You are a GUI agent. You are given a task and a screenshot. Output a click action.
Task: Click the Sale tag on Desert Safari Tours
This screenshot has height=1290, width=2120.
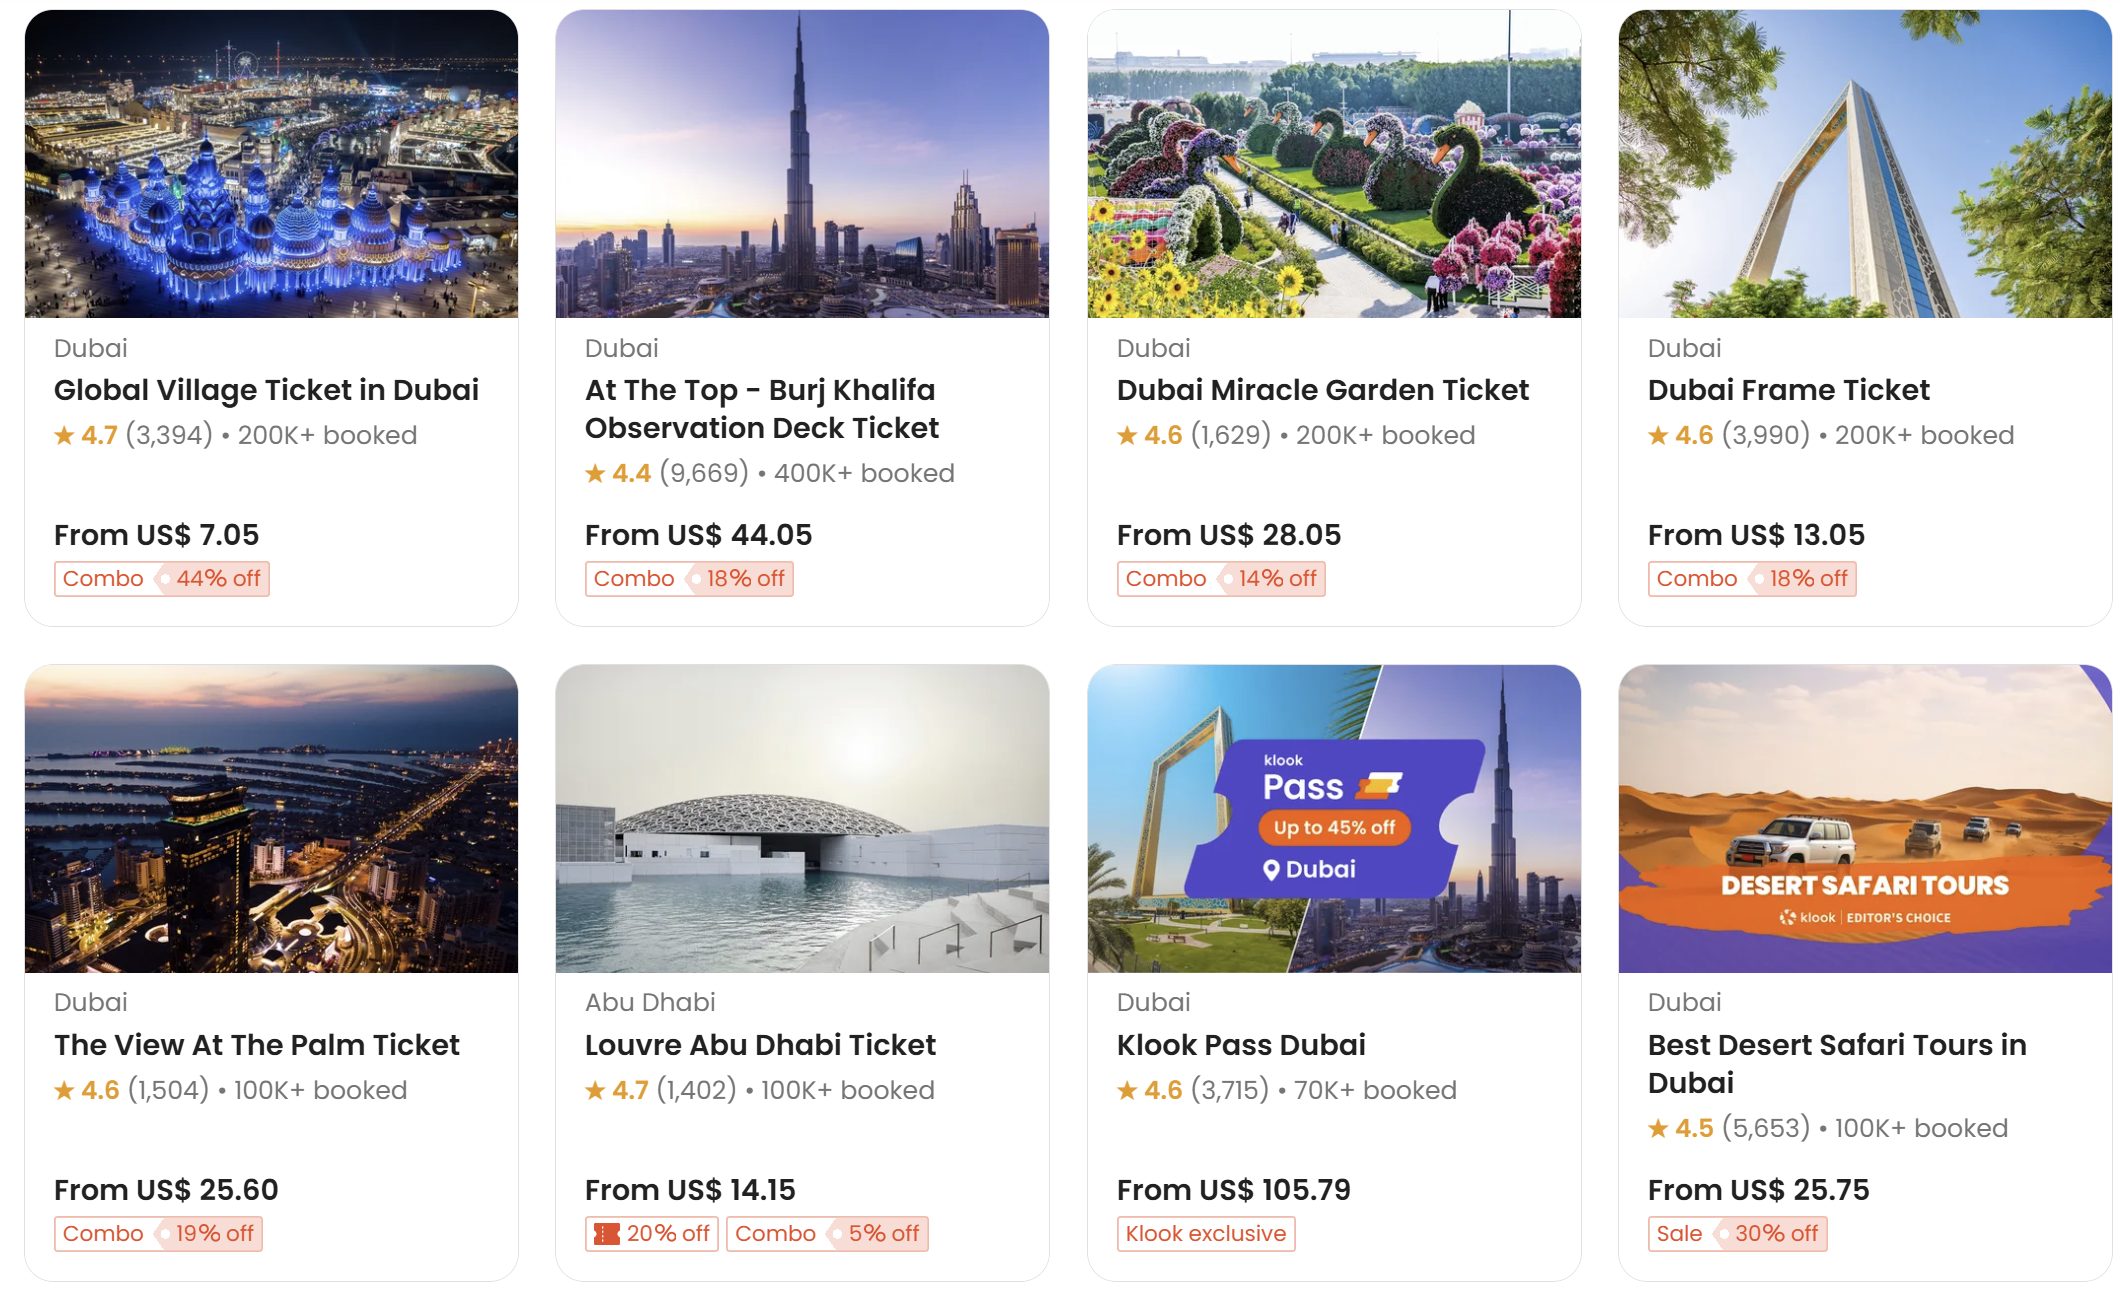click(1679, 1234)
